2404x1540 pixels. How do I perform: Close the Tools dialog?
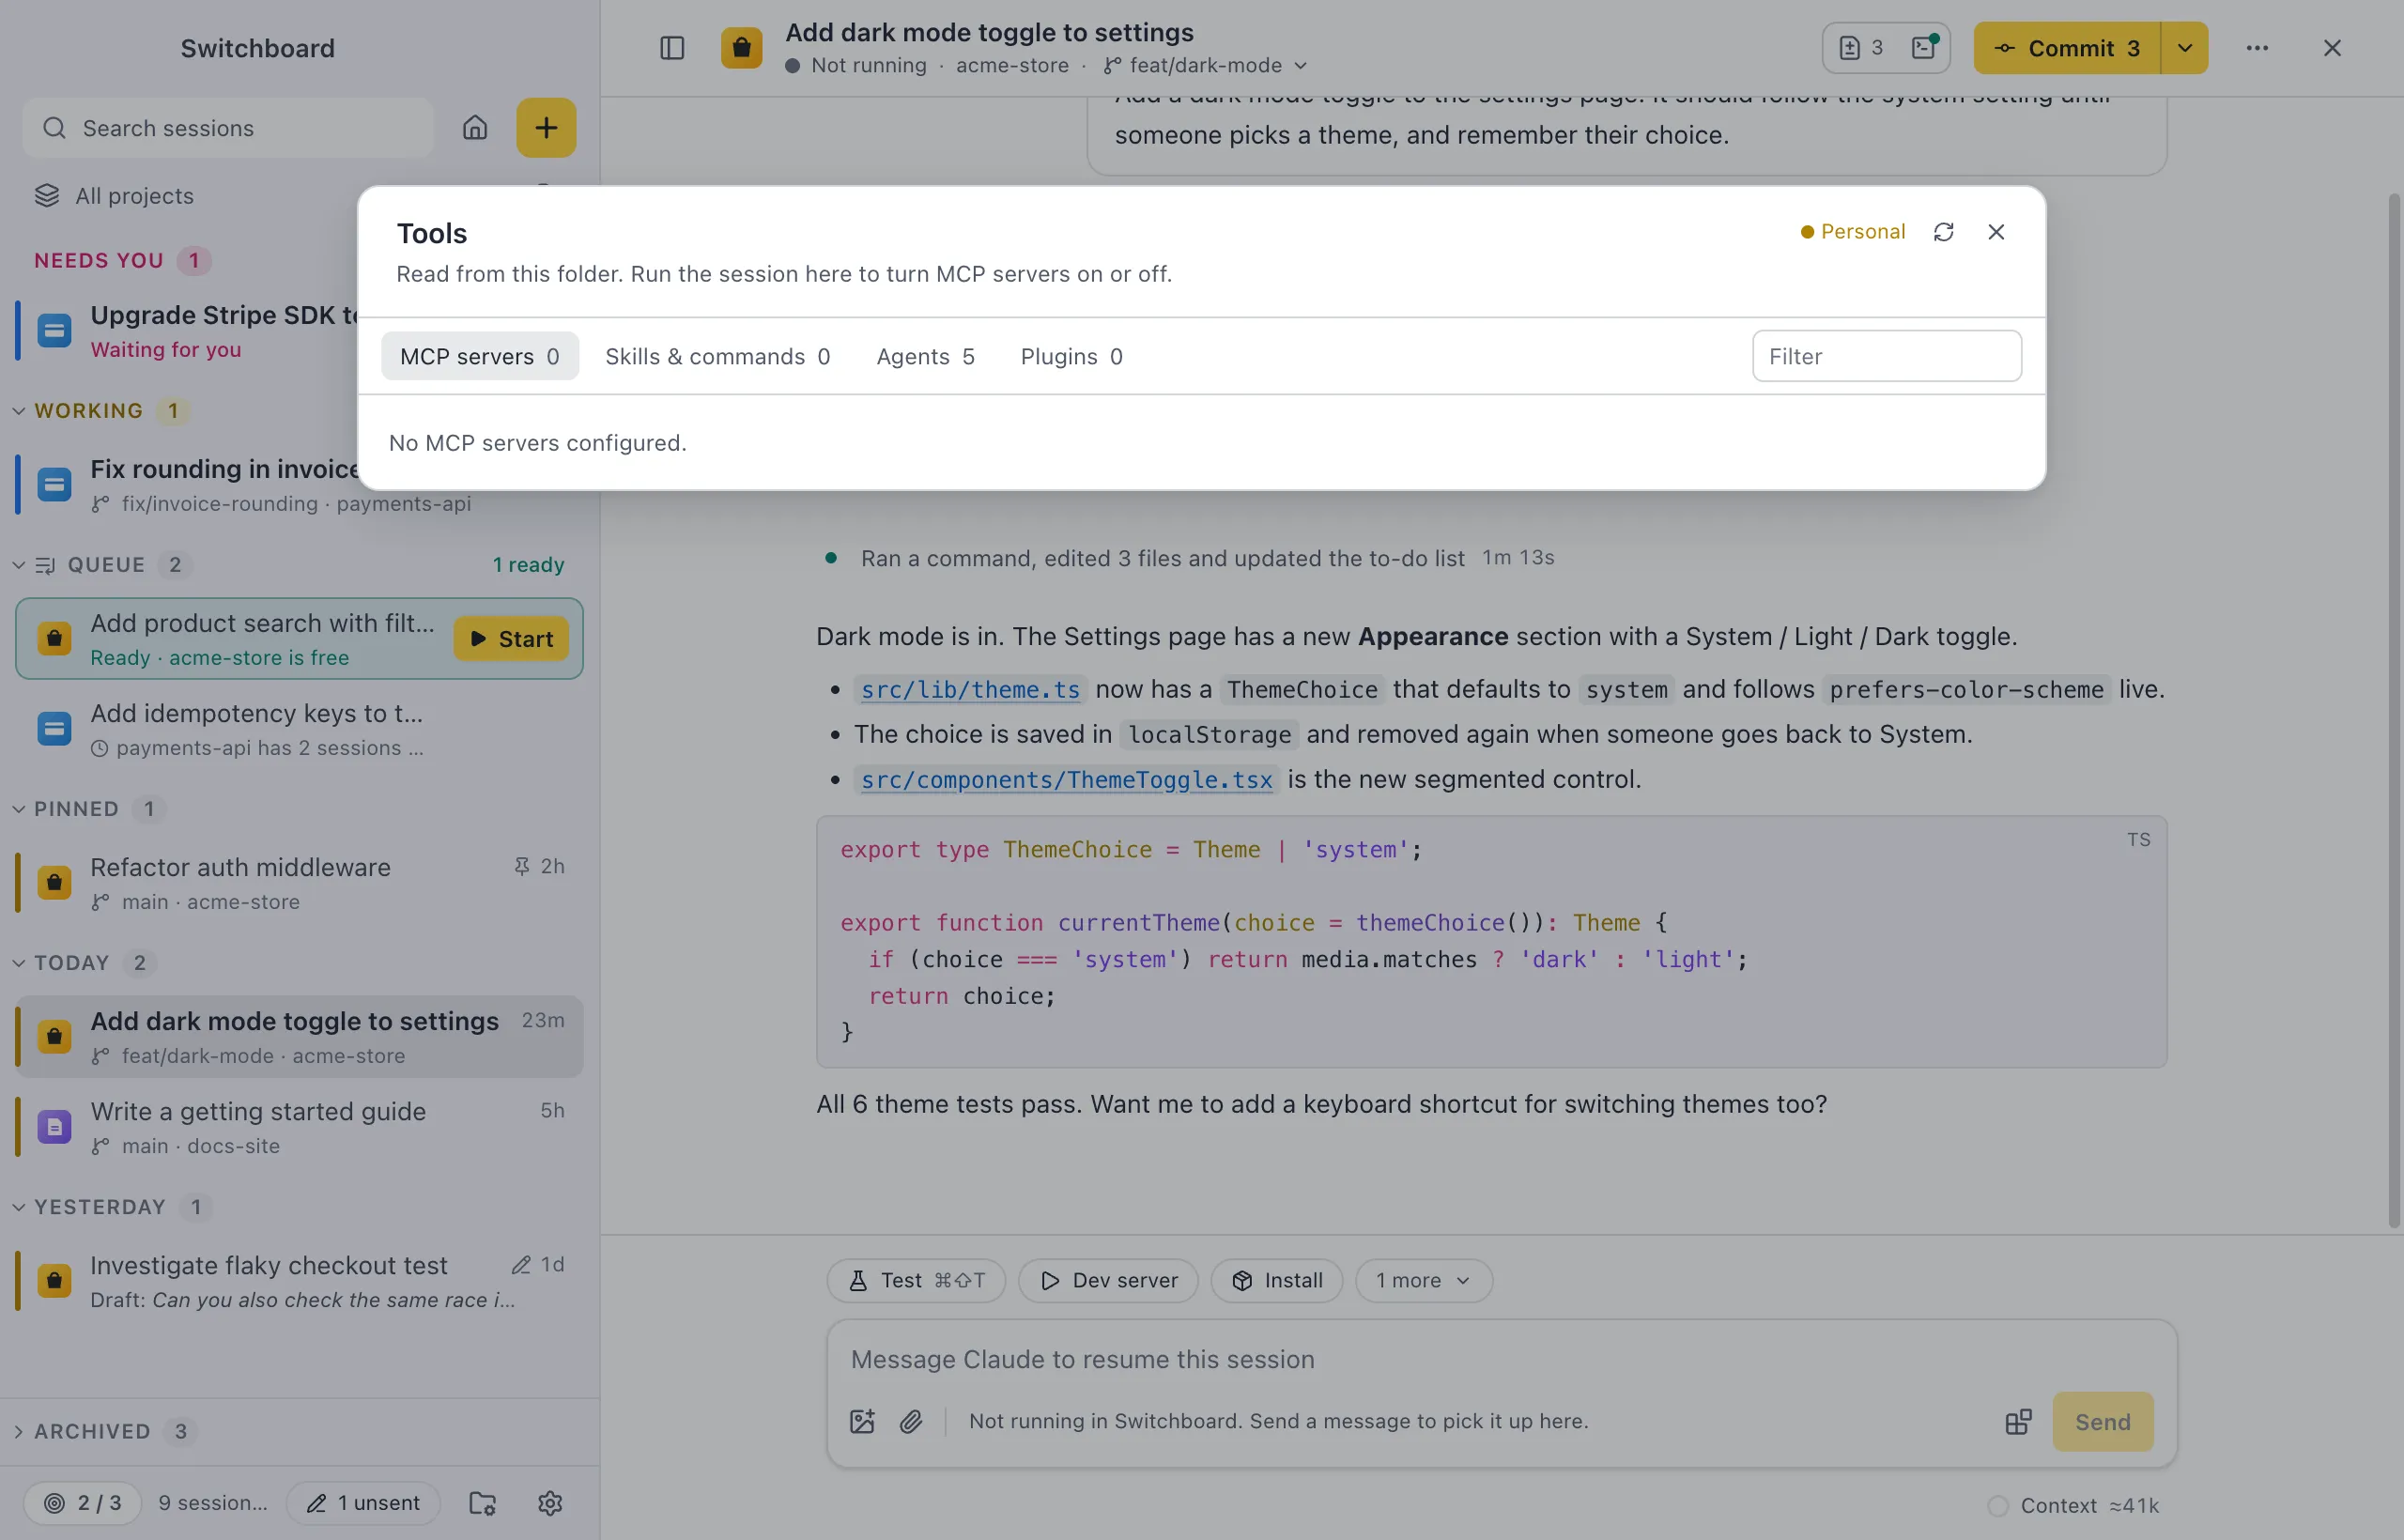(x=1996, y=232)
